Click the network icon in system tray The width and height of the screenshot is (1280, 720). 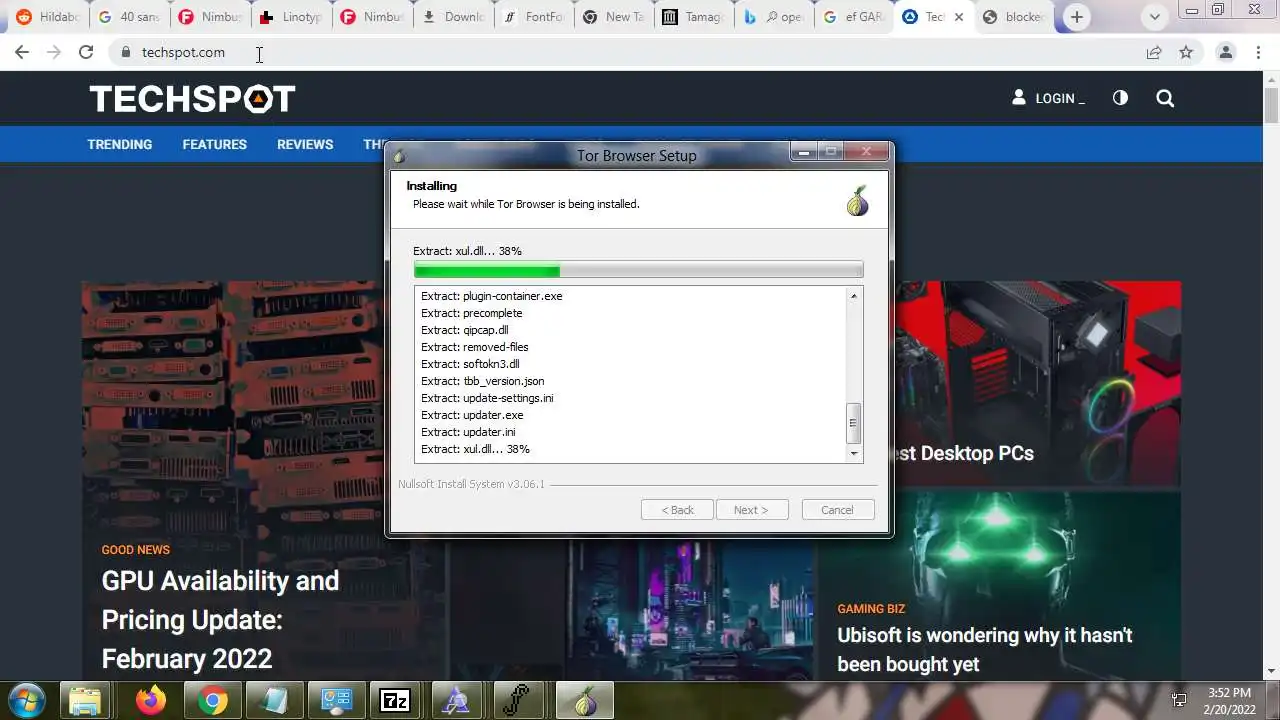1179,700
